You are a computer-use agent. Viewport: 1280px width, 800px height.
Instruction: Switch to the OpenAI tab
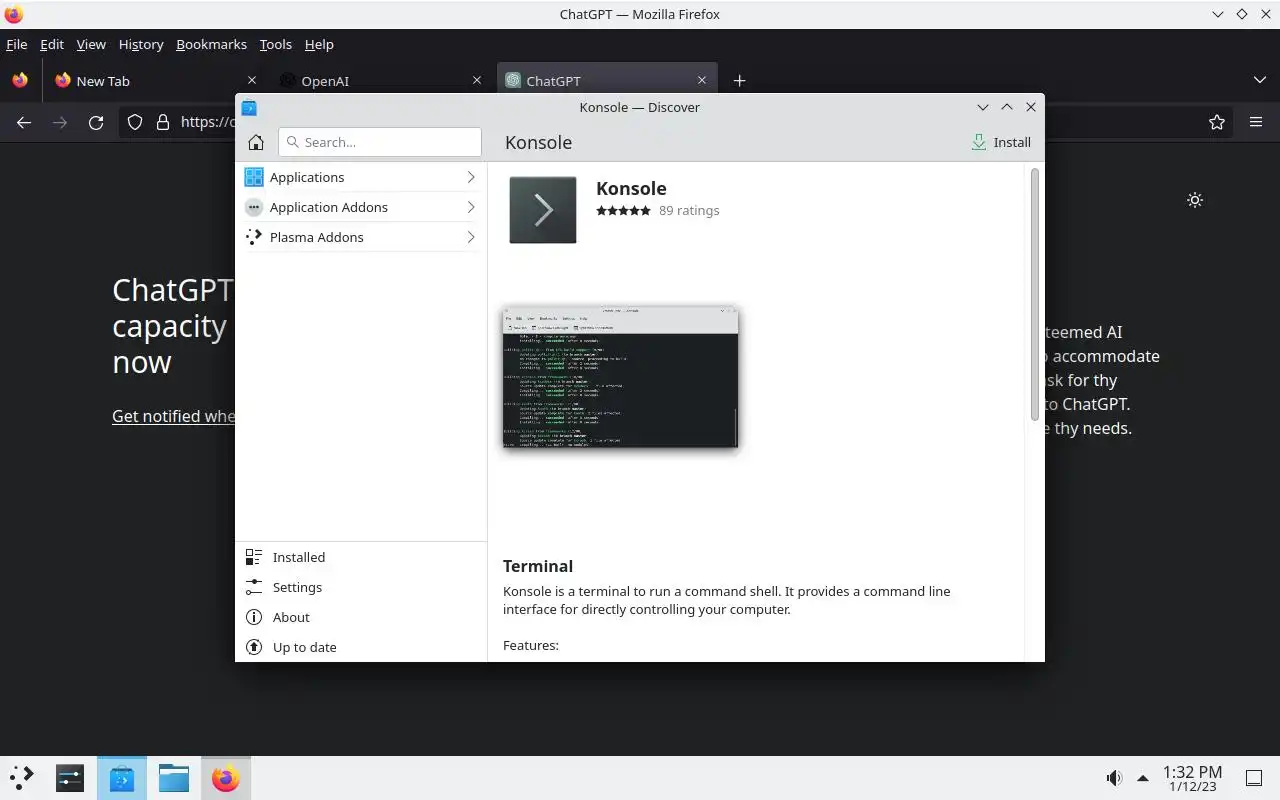(381, 81)
